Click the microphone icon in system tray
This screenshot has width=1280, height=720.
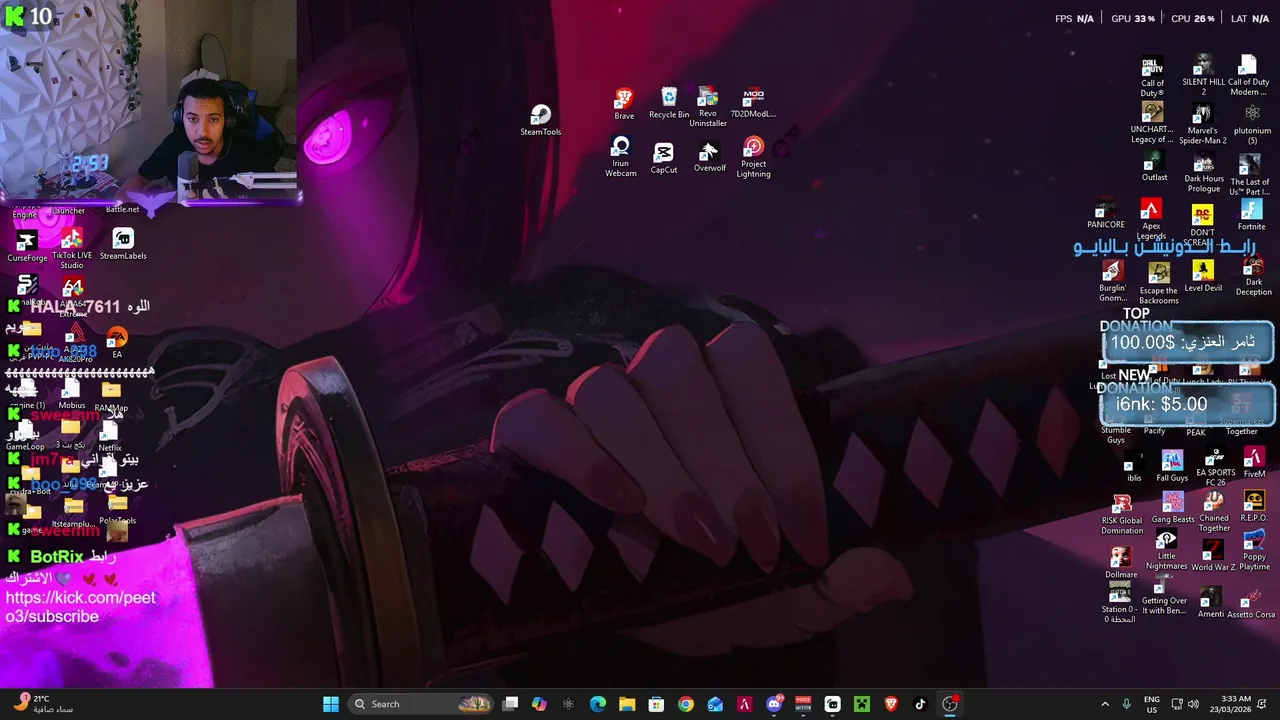pos(1127,704)
